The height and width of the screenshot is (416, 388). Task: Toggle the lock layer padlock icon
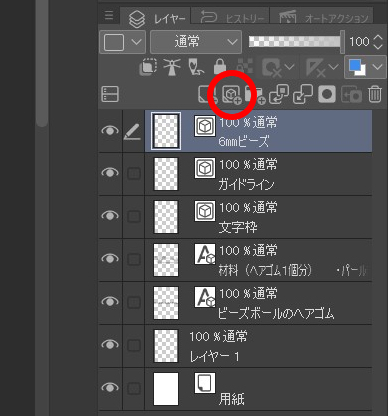220,67
